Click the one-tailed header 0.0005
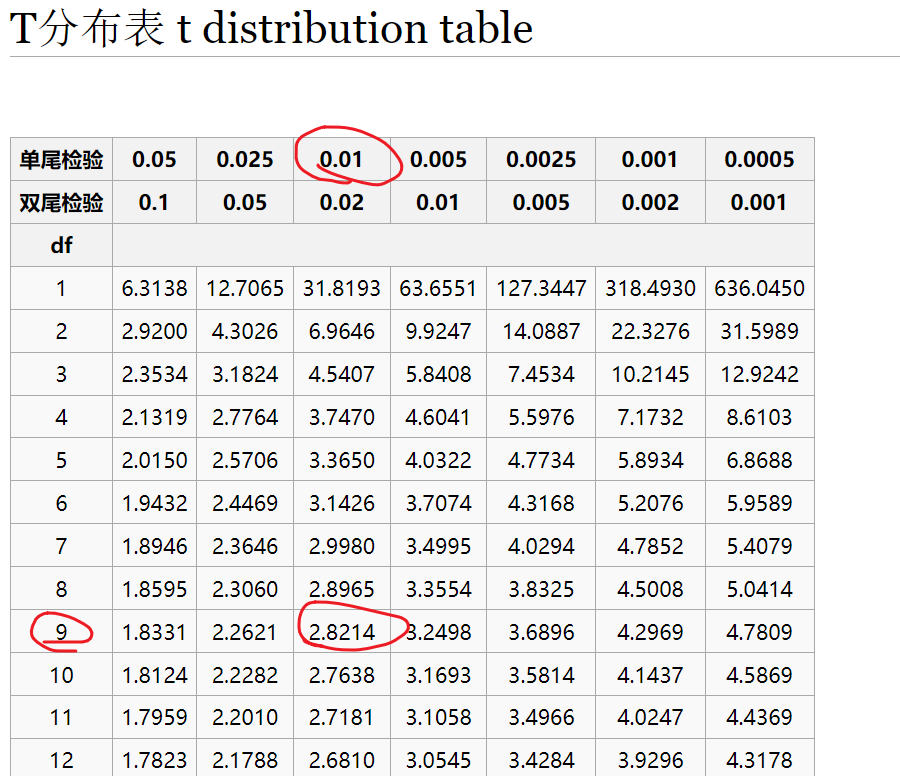 click(x=759, y=160)
